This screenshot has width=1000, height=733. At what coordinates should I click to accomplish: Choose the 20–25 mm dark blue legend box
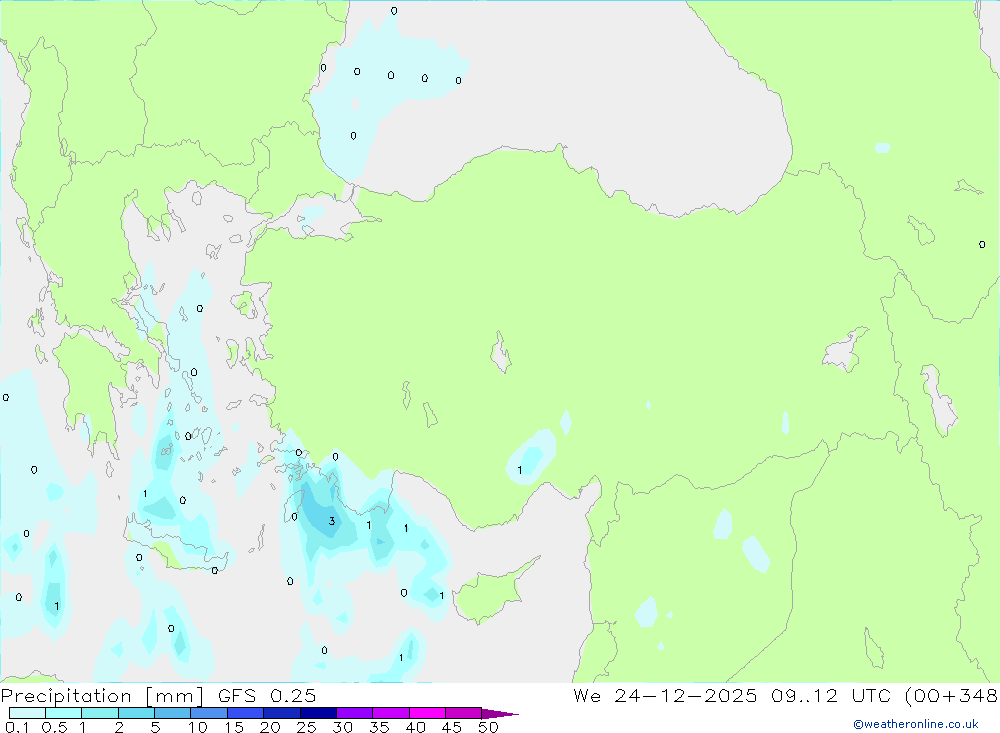[x=281, y=713]
